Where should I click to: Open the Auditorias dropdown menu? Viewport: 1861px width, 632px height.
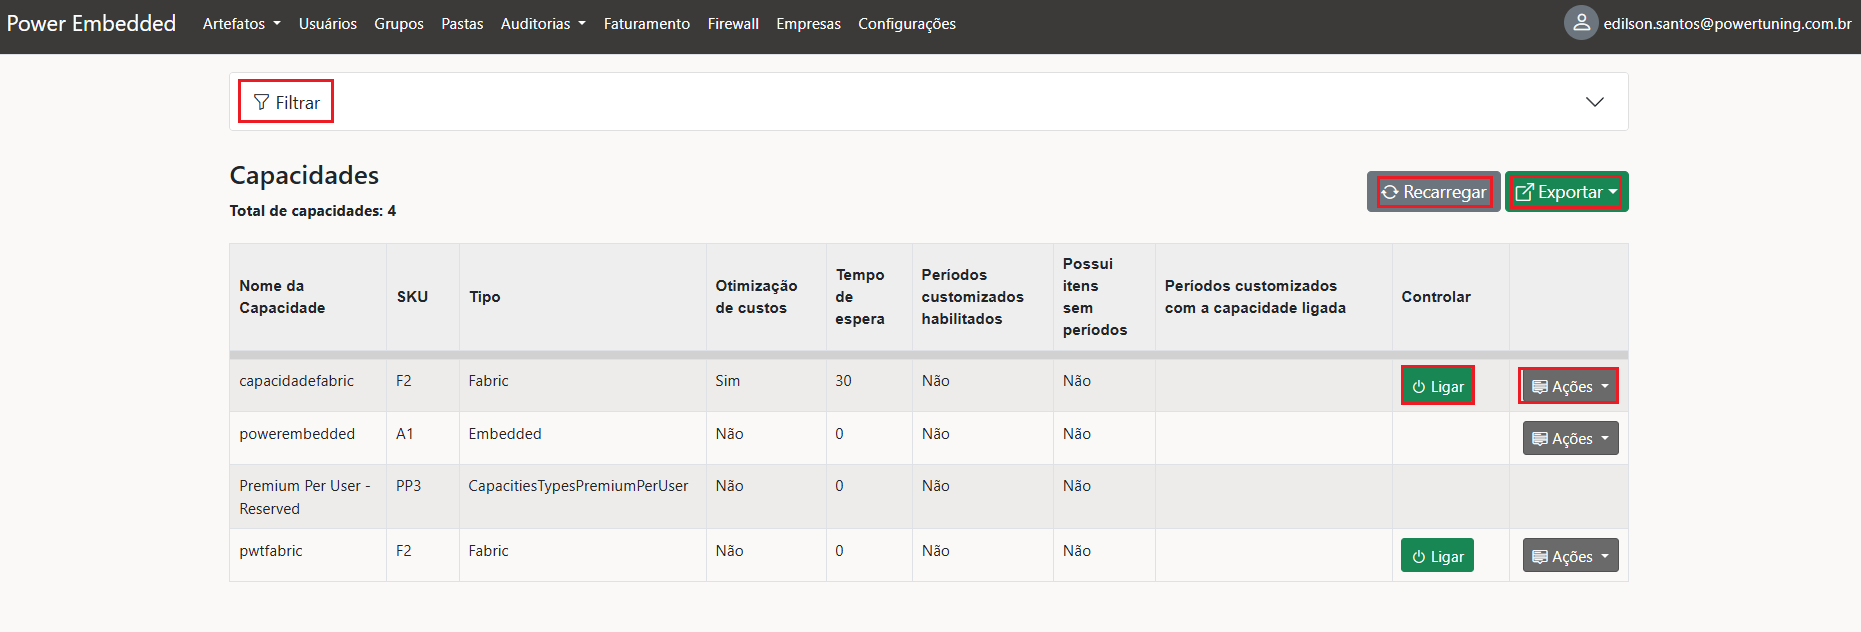click(x=542, y=24)
